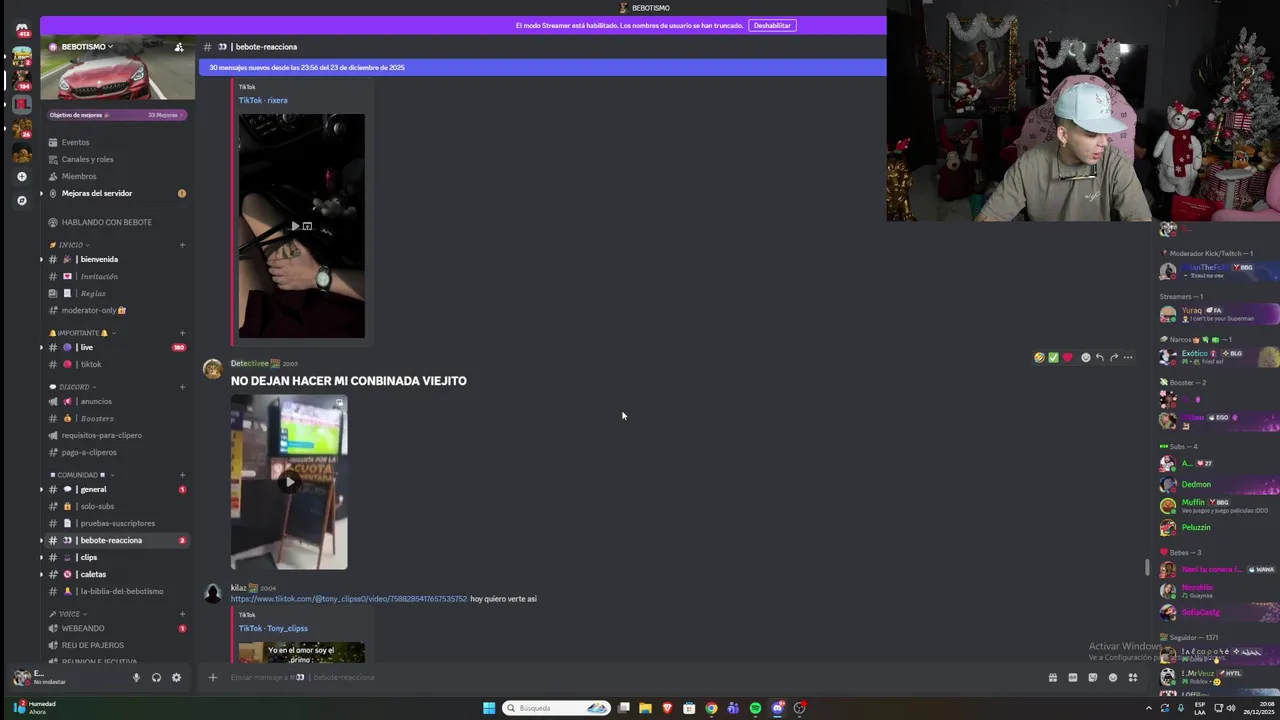1280x720 pixels.
Task: Open the Discord direct messages home icon
Action: click(22, 29)
